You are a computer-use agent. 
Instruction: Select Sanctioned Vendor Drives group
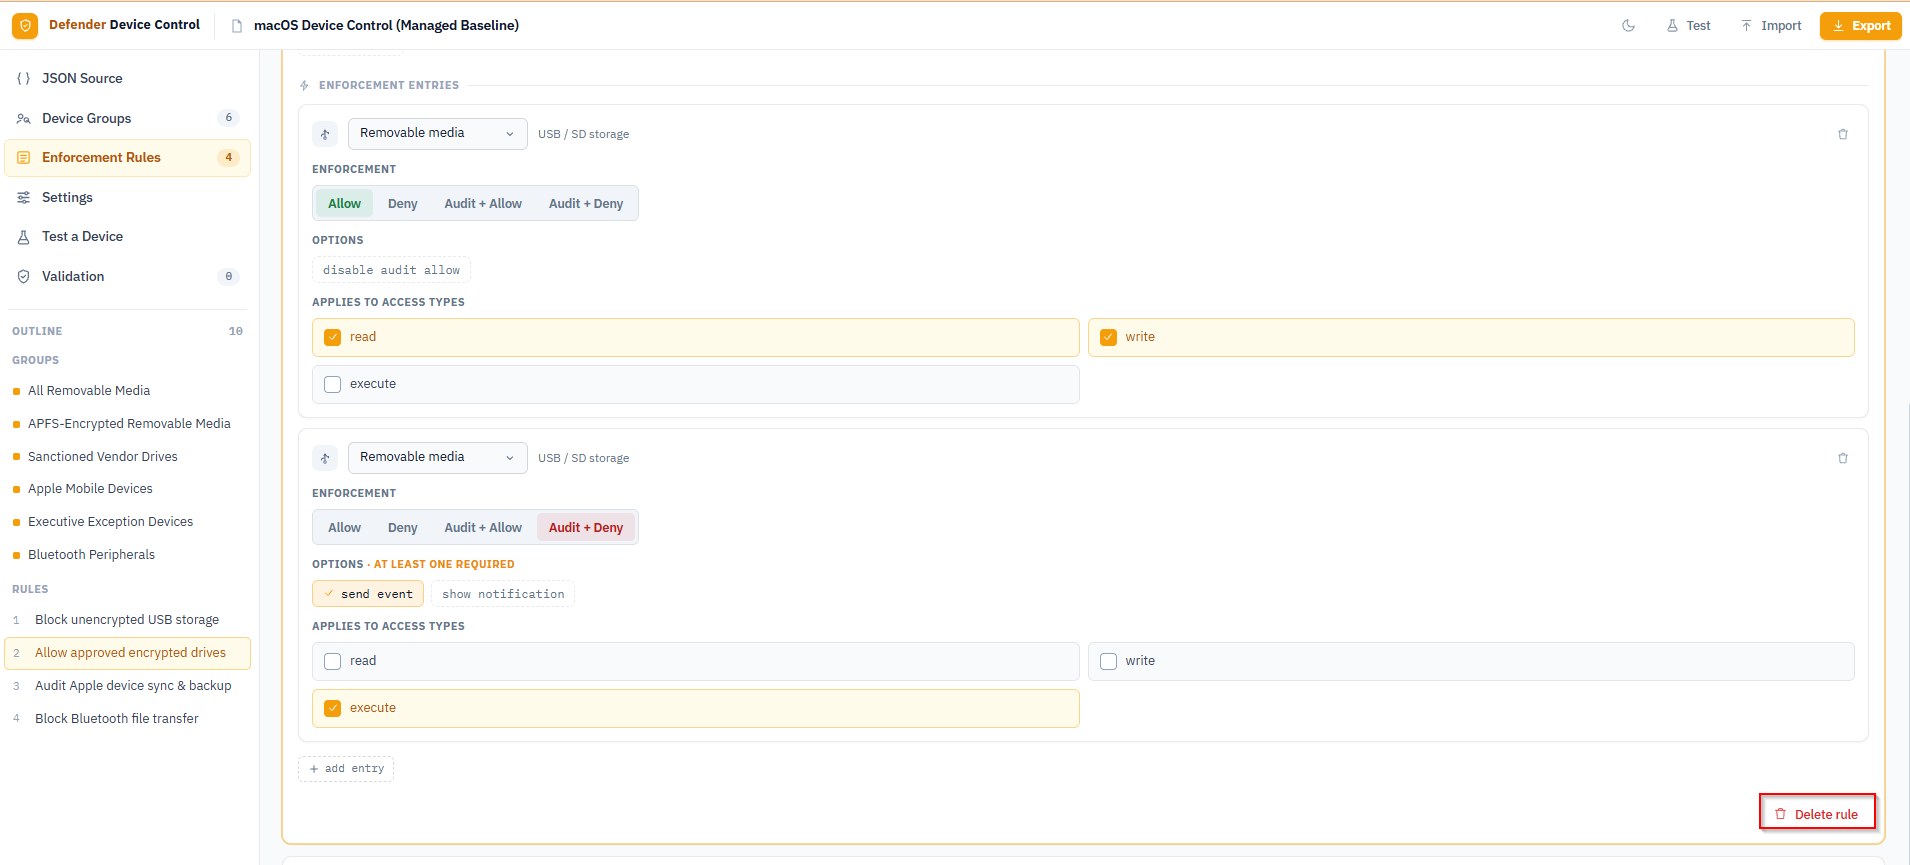128,457
